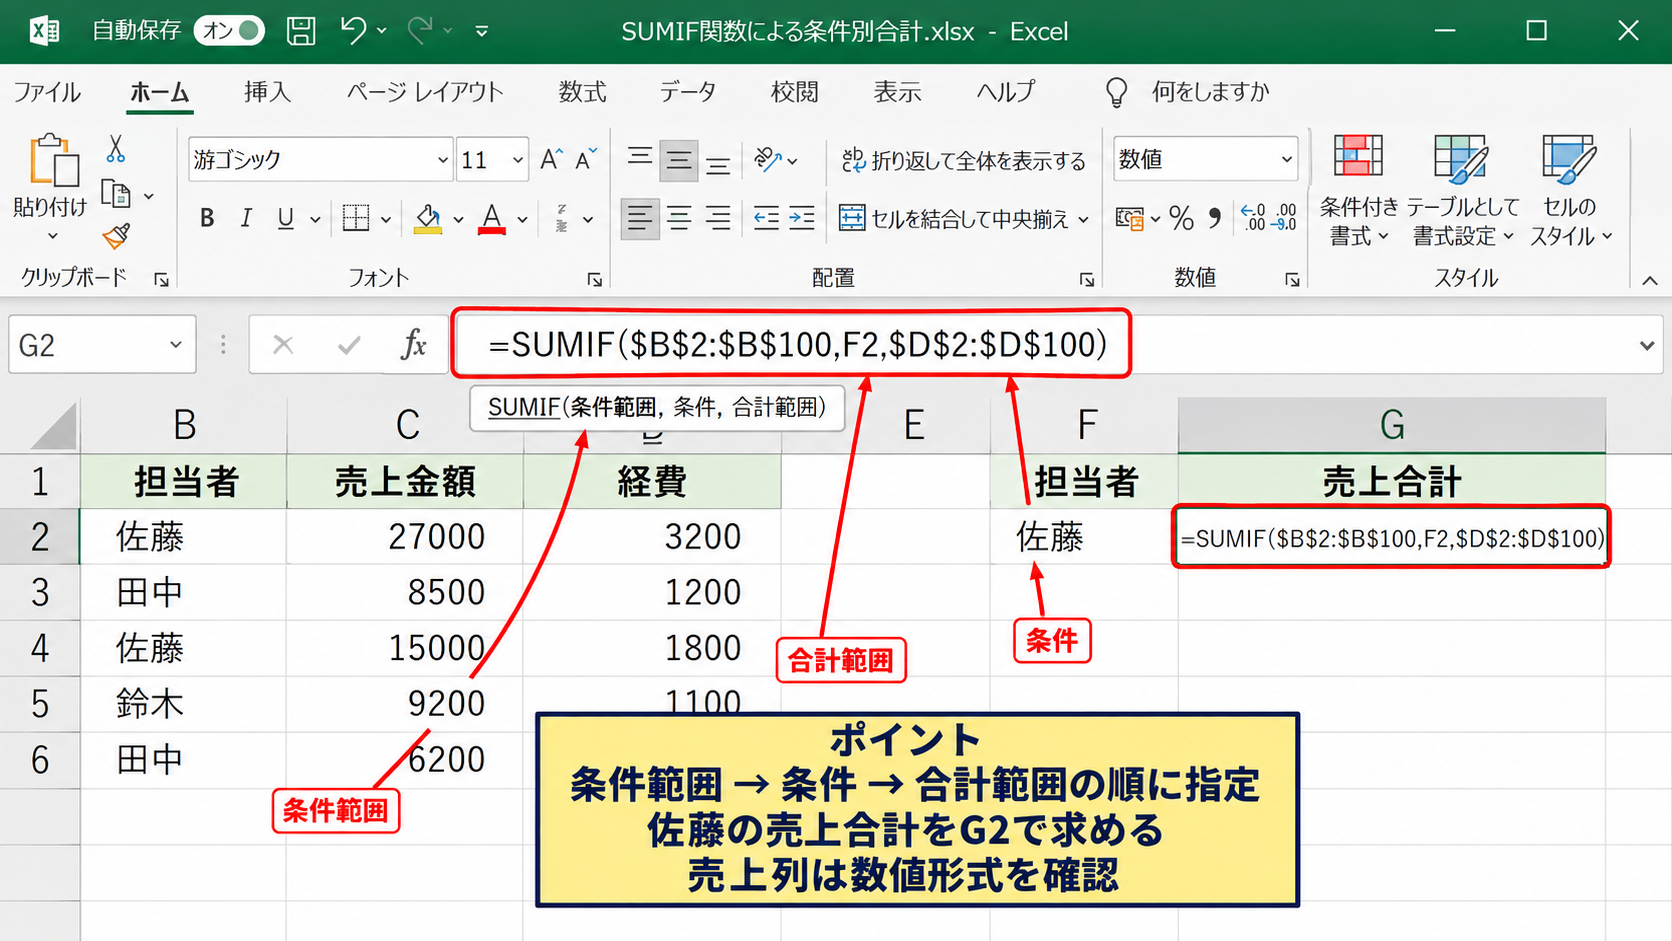The width and height of the screenshot is (1672, 941).
Task: Open the font name 游ゴシック dropdown
Action: [442, 160]
